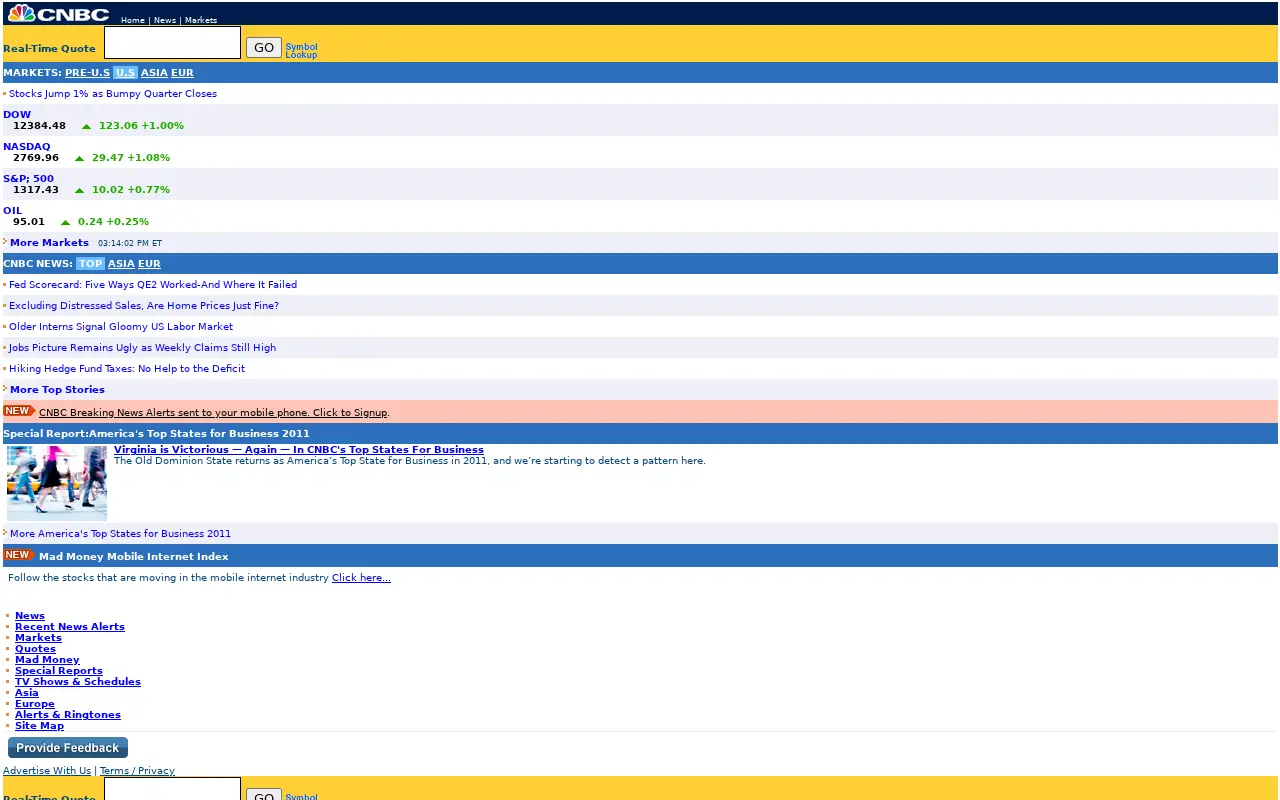Open the Terms / Privacy link
Viewport: 1280px width, 800px height.
point(137,771)
